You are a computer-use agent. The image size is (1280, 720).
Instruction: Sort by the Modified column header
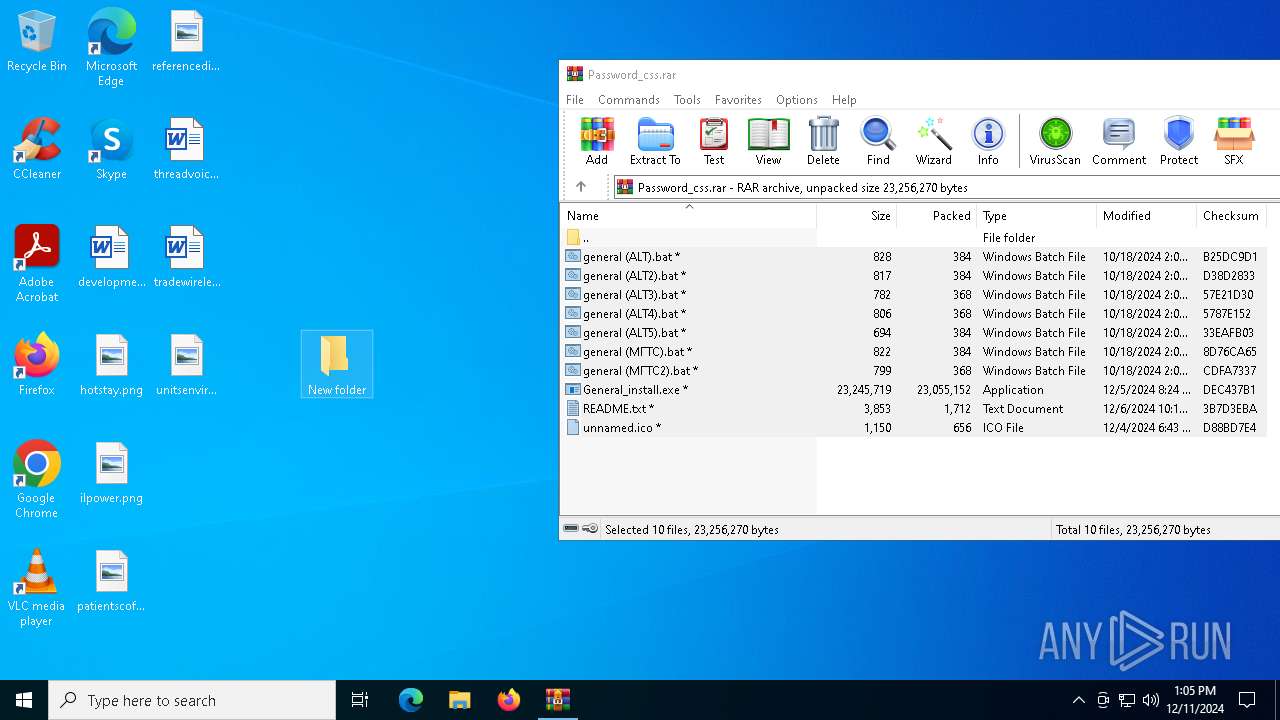1147,216
